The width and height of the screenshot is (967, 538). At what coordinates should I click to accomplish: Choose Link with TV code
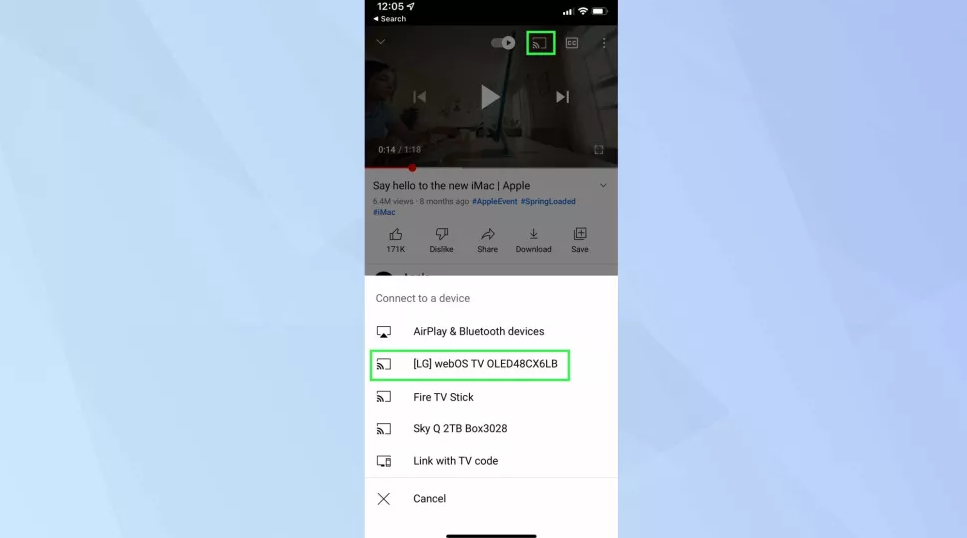pyautogui.click(x=491, y=461)
